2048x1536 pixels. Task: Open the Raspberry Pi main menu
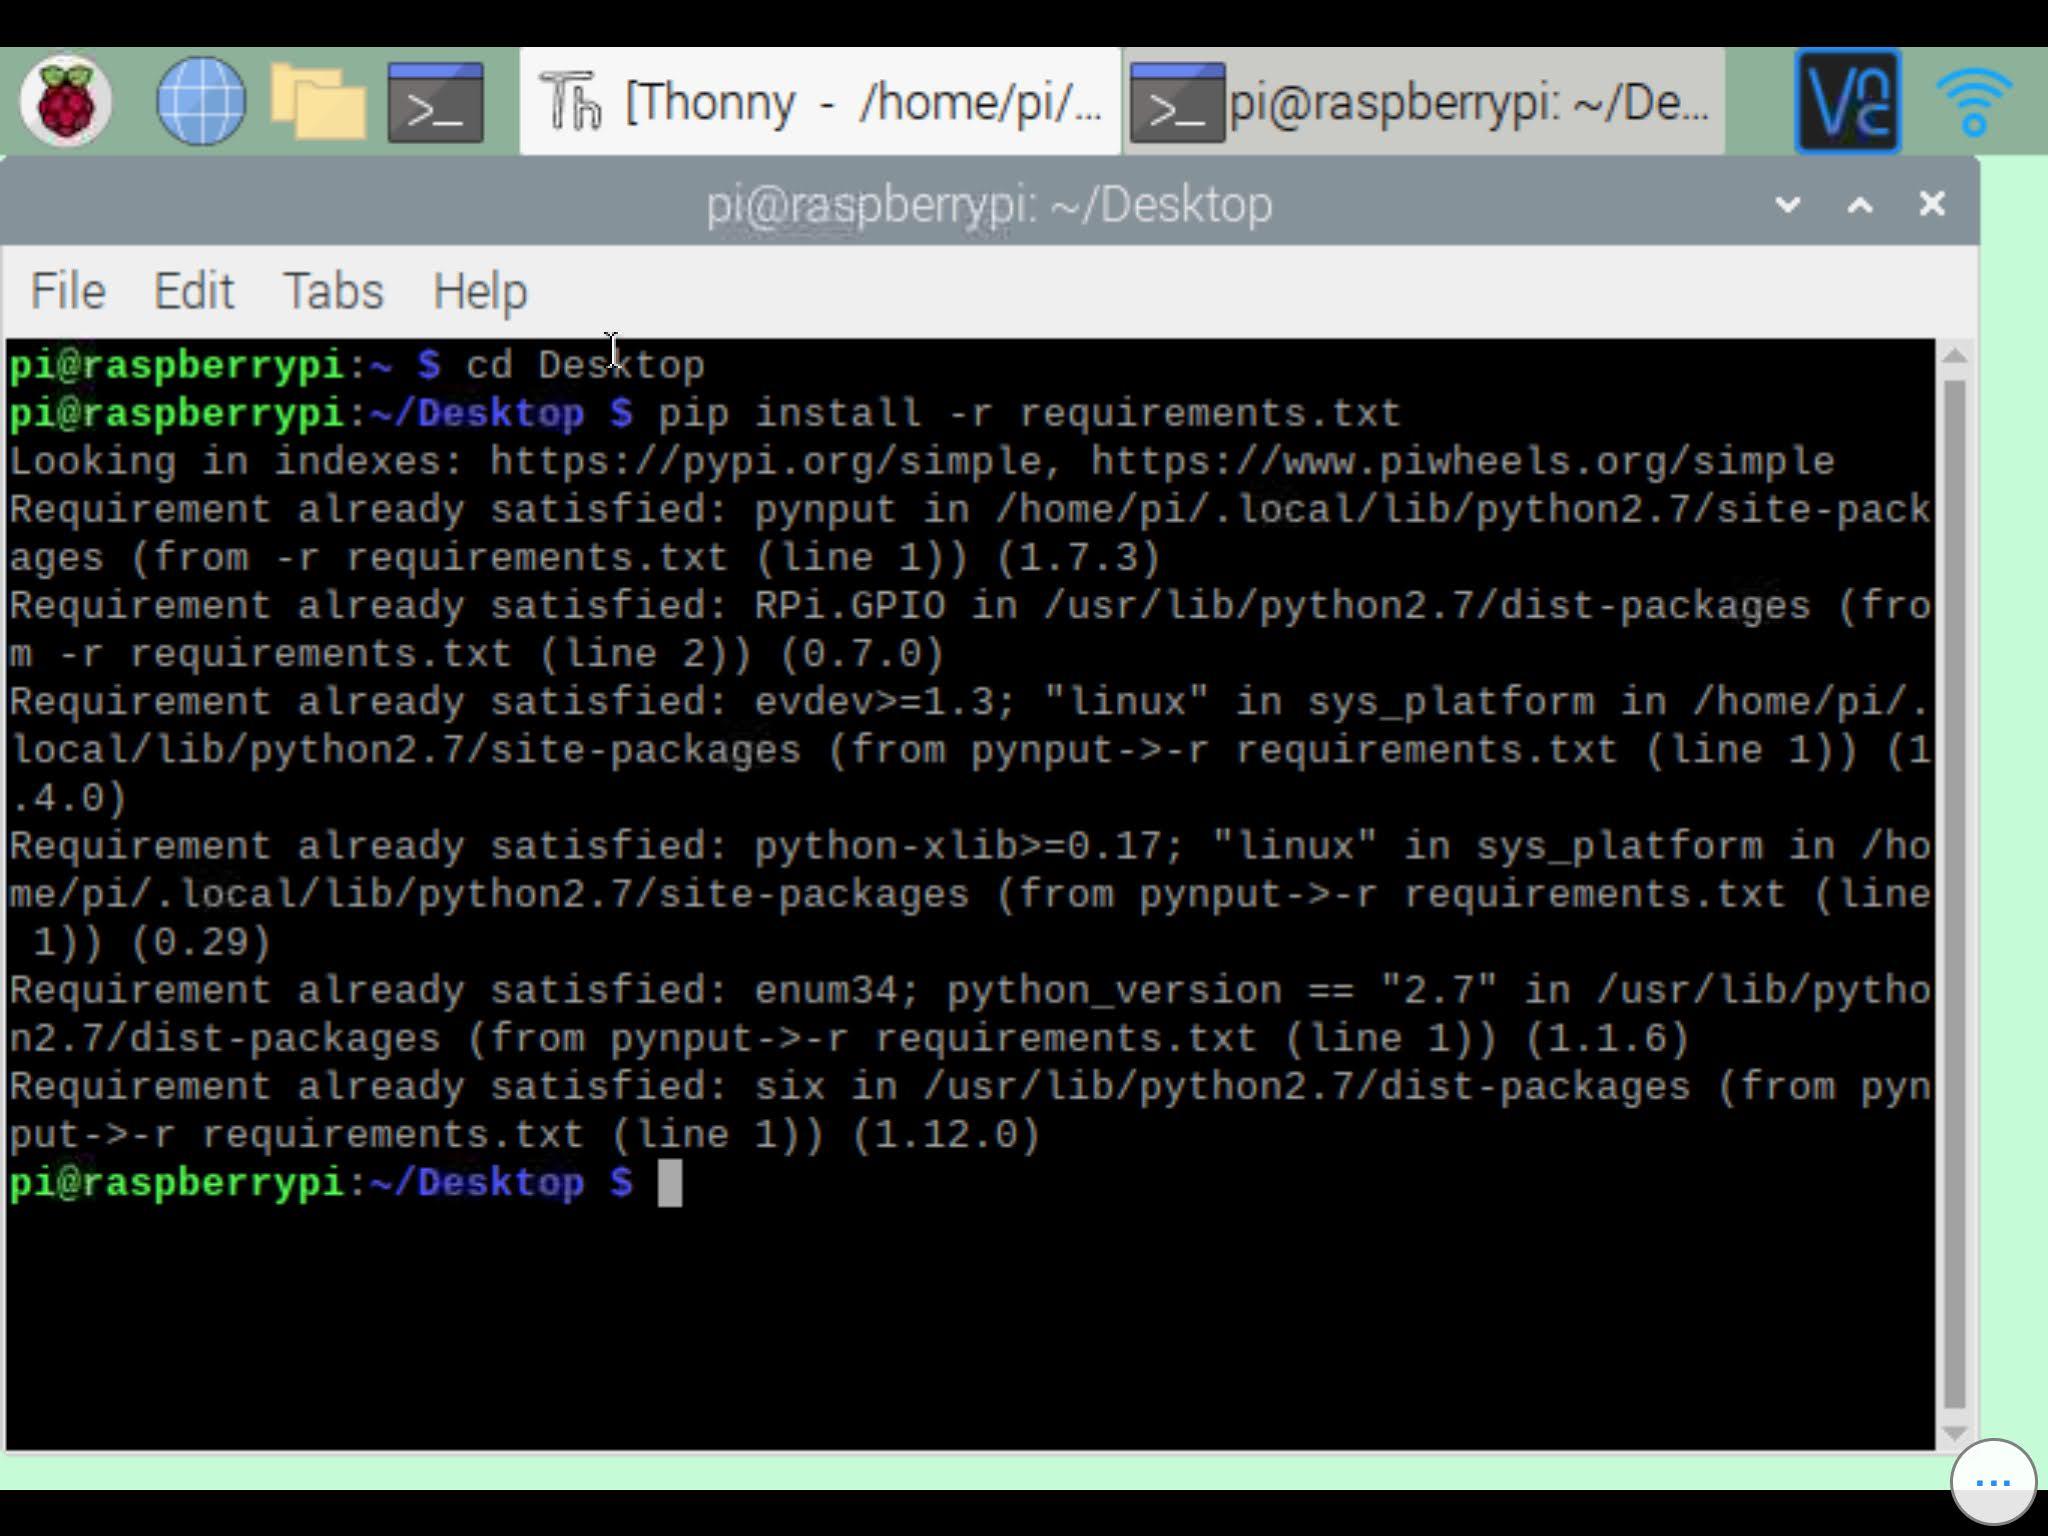(x=66, y=101)
